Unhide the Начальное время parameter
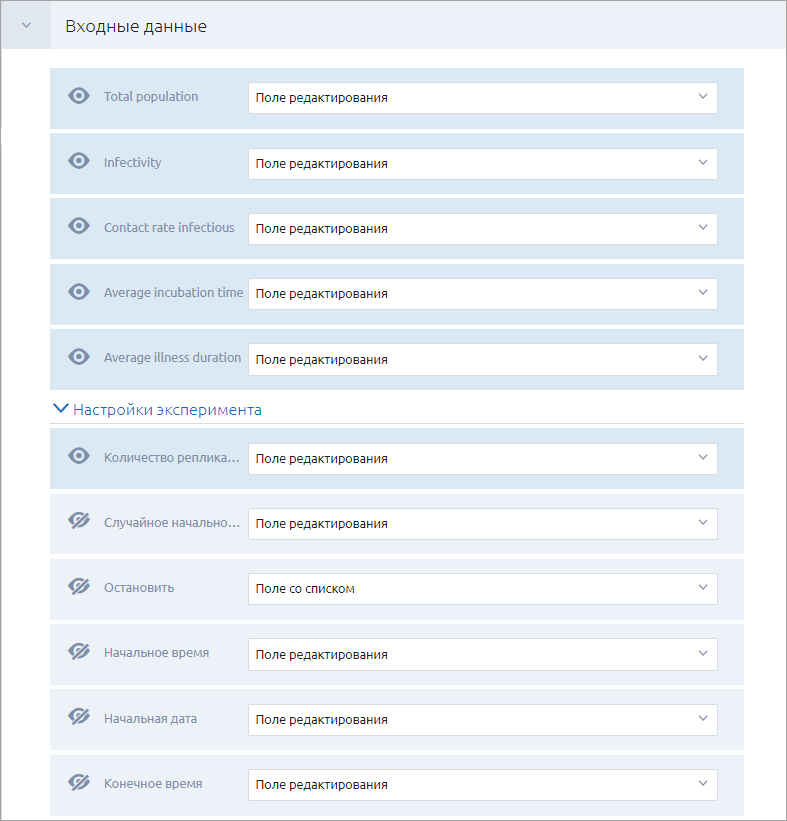787x821 pixels. (79, 652)
